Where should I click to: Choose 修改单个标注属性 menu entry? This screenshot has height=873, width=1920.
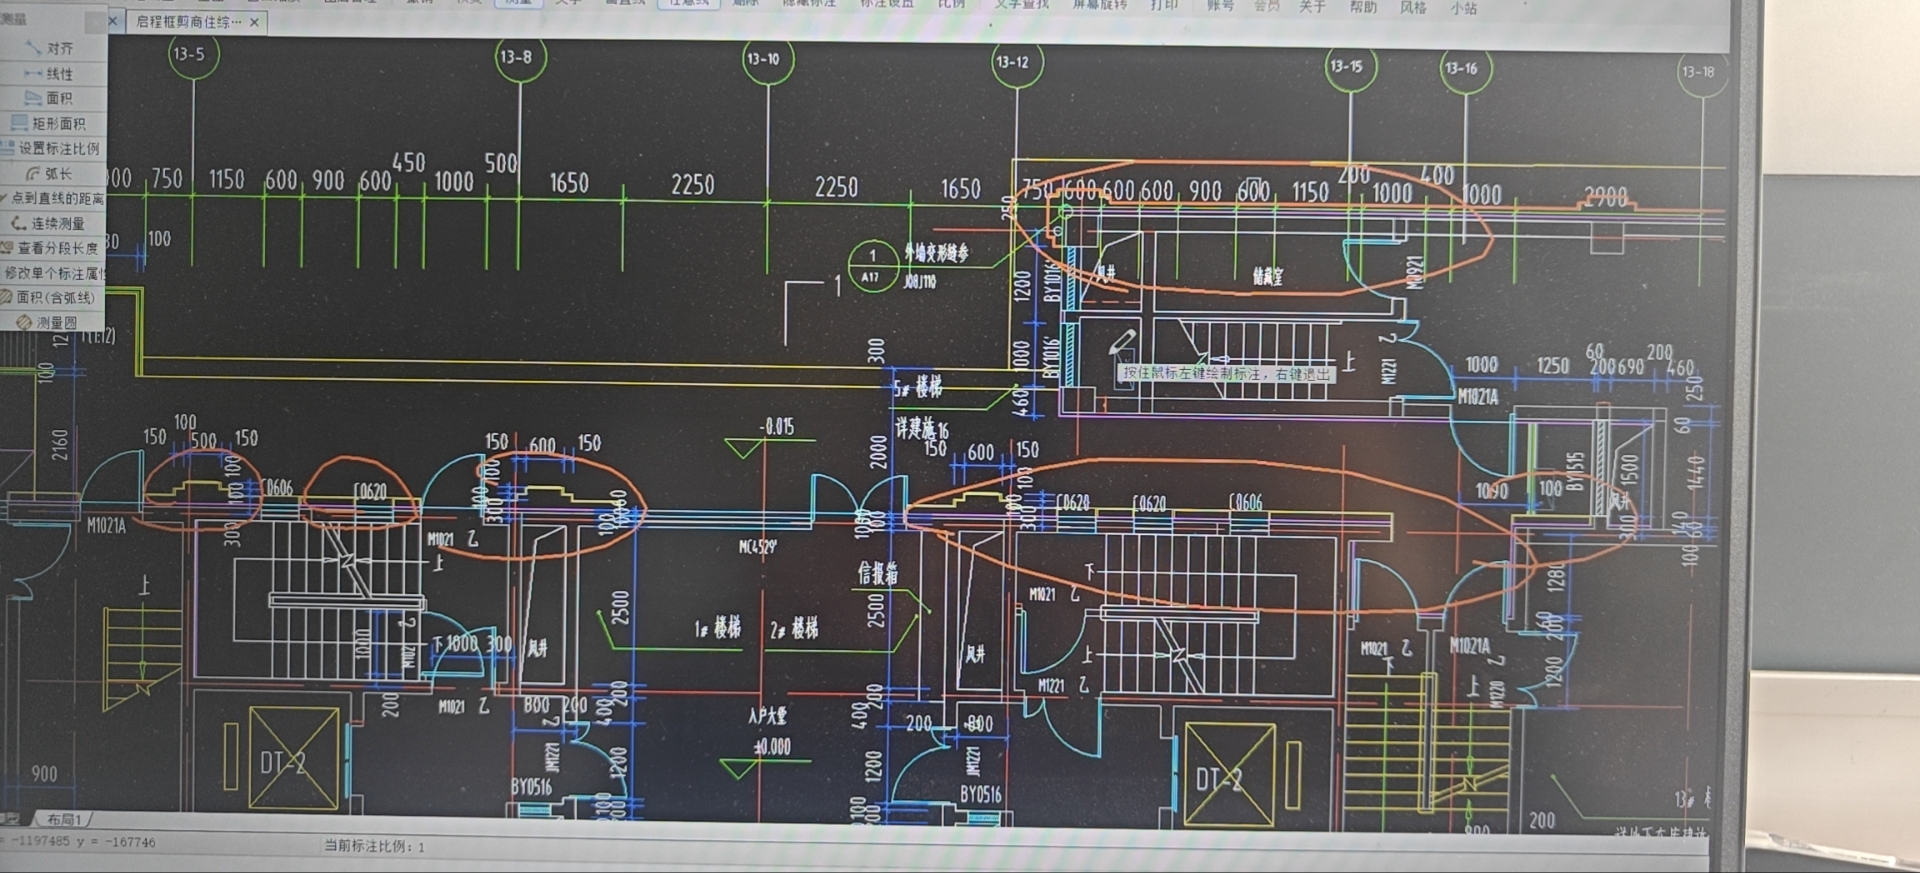tap(52, 273)
